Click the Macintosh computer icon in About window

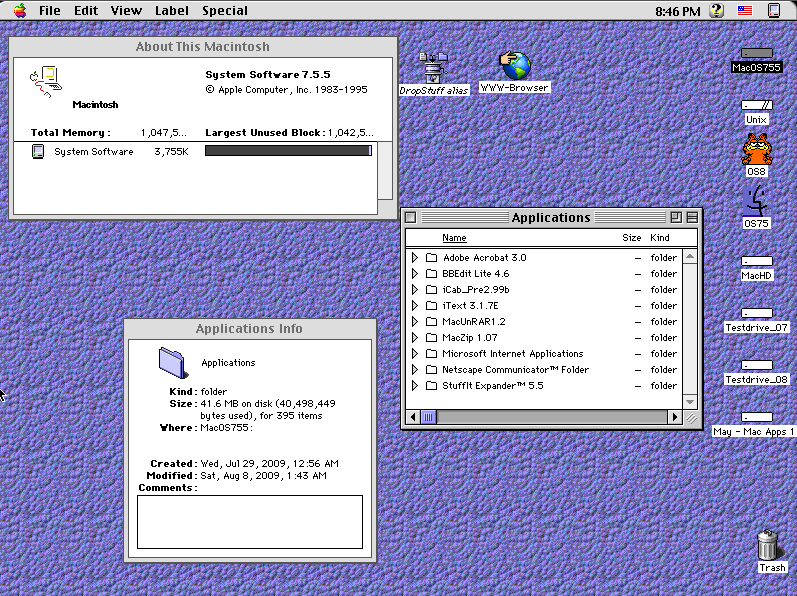46,81
